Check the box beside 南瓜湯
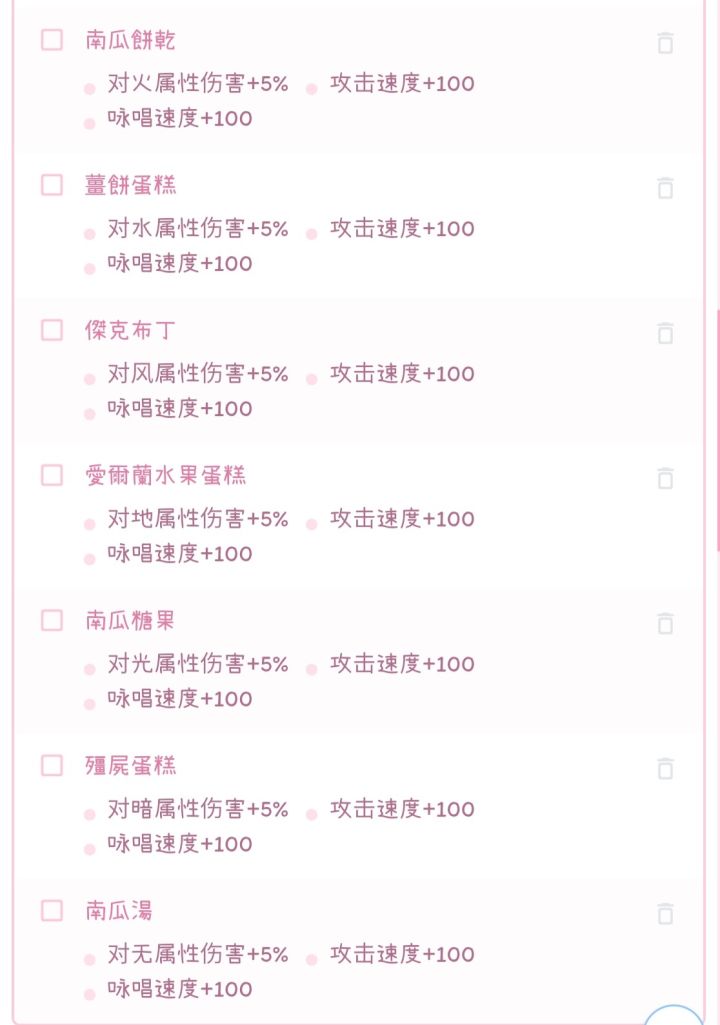 click(52, 910)
